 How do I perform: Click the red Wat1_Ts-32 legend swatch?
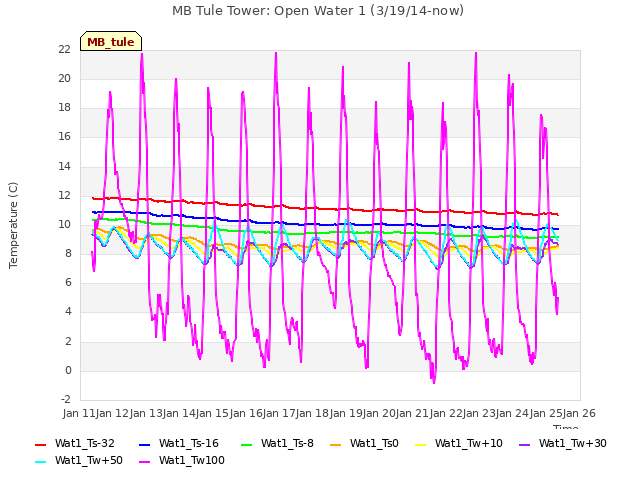click(x=41, y=445)
